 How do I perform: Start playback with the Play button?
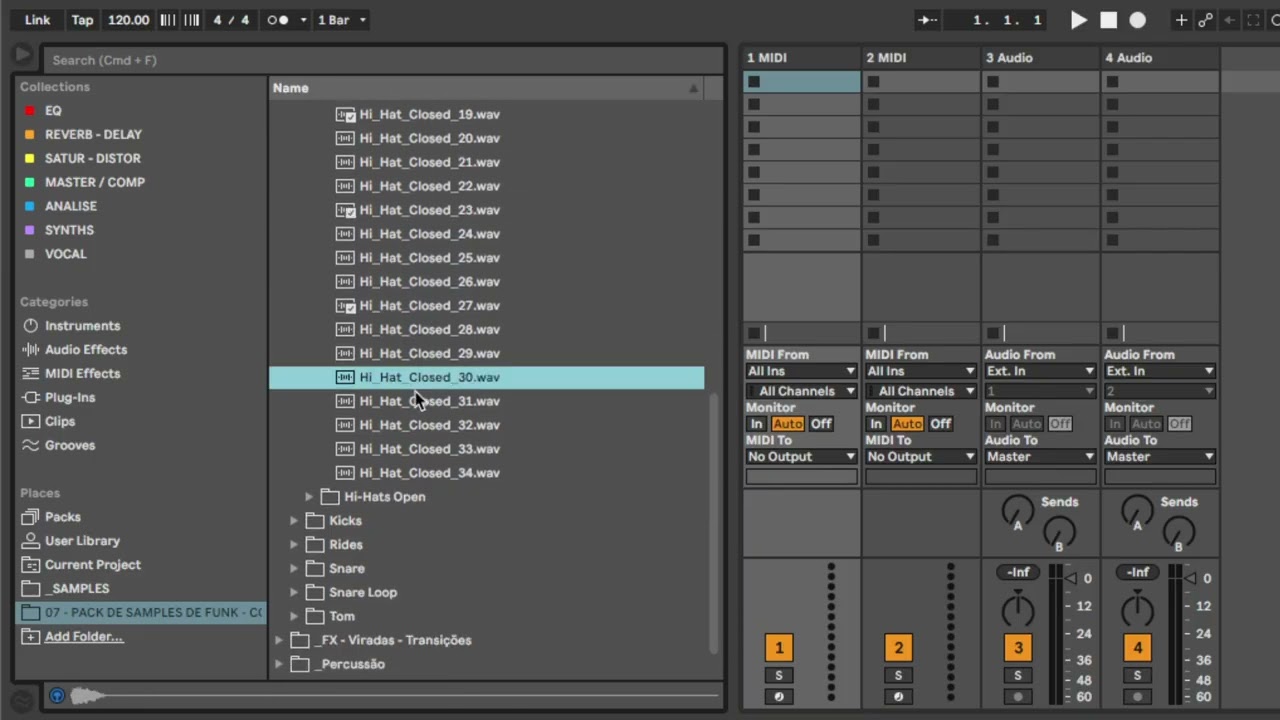pos(1079,20)
